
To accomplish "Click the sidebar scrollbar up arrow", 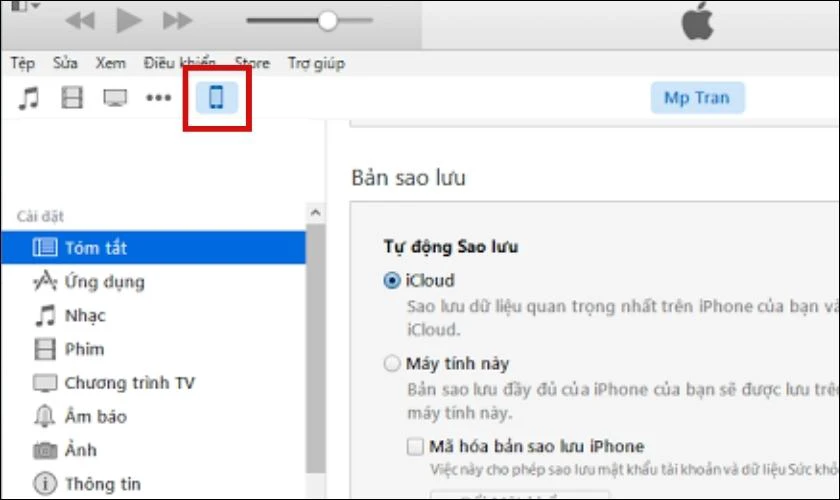I will (x=316, y=213).
